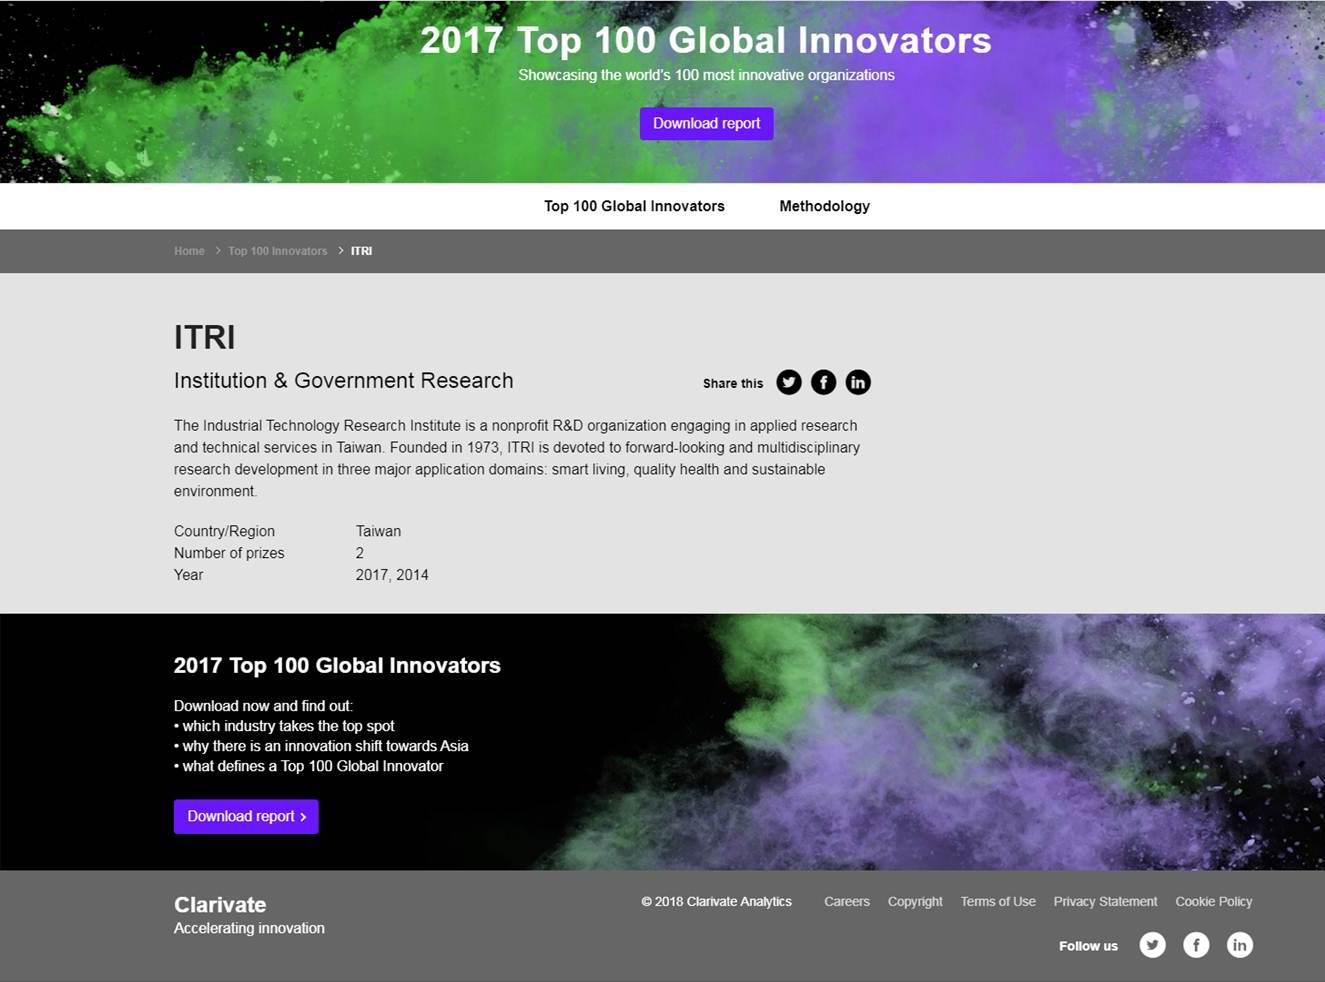Screen dimensions: 1325x982
Task: Open the Careers page
Action: 846,901
